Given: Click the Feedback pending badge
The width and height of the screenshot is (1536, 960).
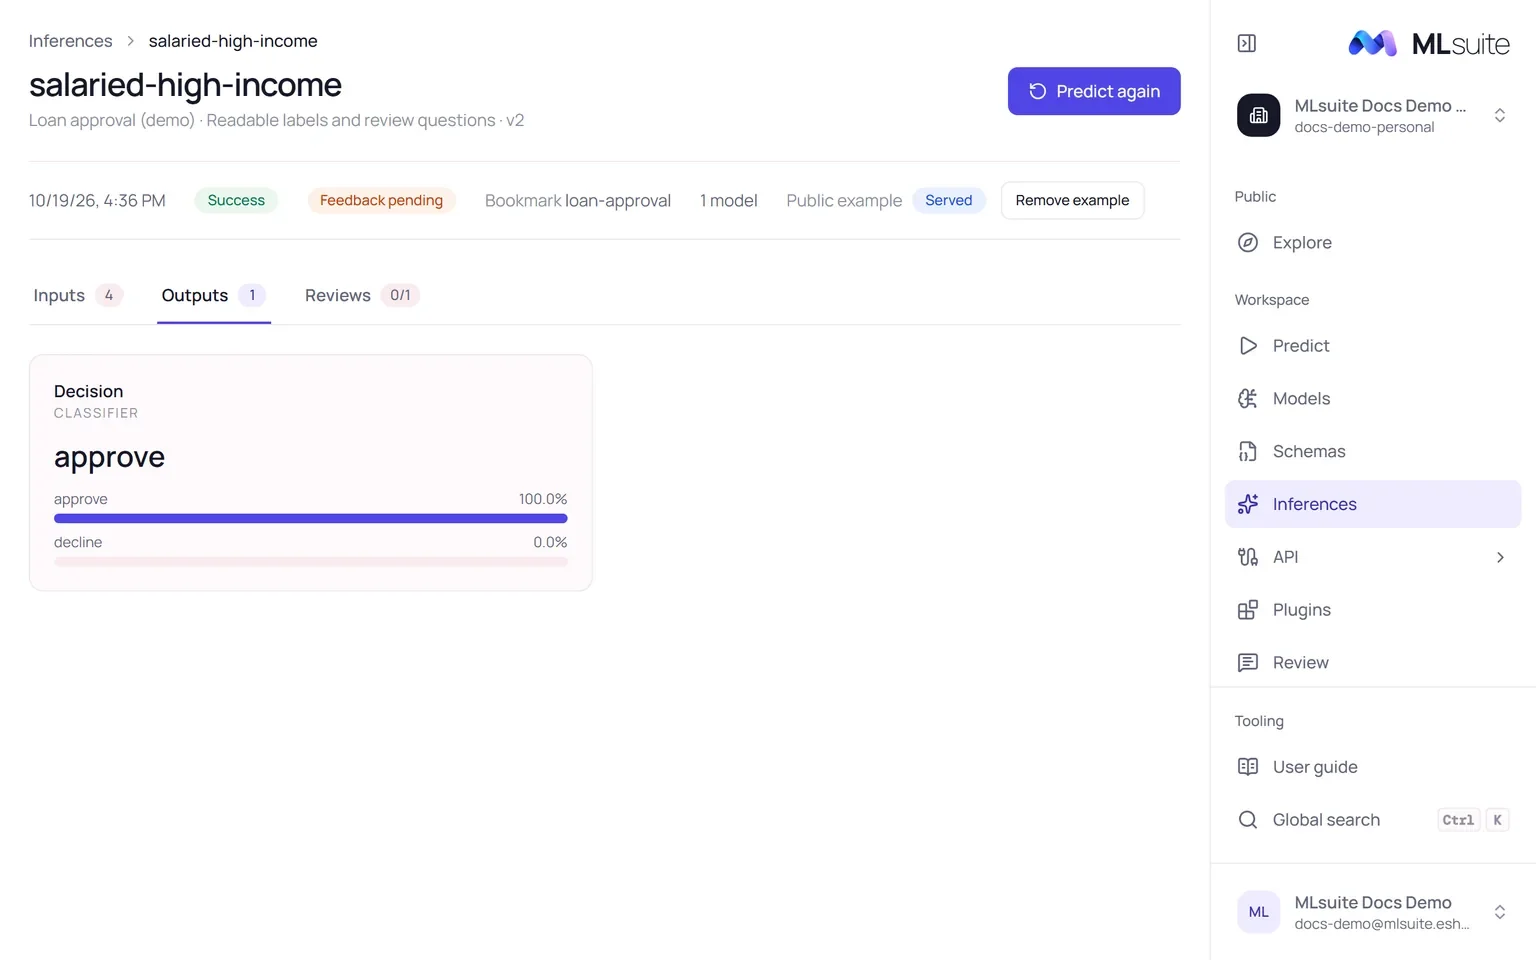Looking at the screenshot, I should [381, 200].
